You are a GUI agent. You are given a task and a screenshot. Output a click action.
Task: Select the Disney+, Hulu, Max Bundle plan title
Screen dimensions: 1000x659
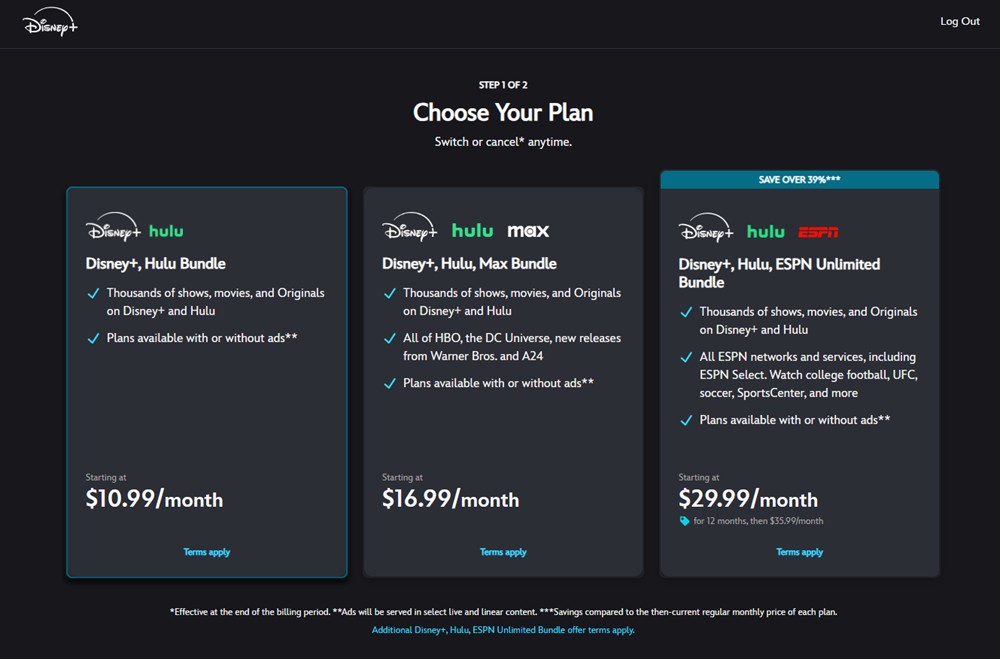point(469,264)
